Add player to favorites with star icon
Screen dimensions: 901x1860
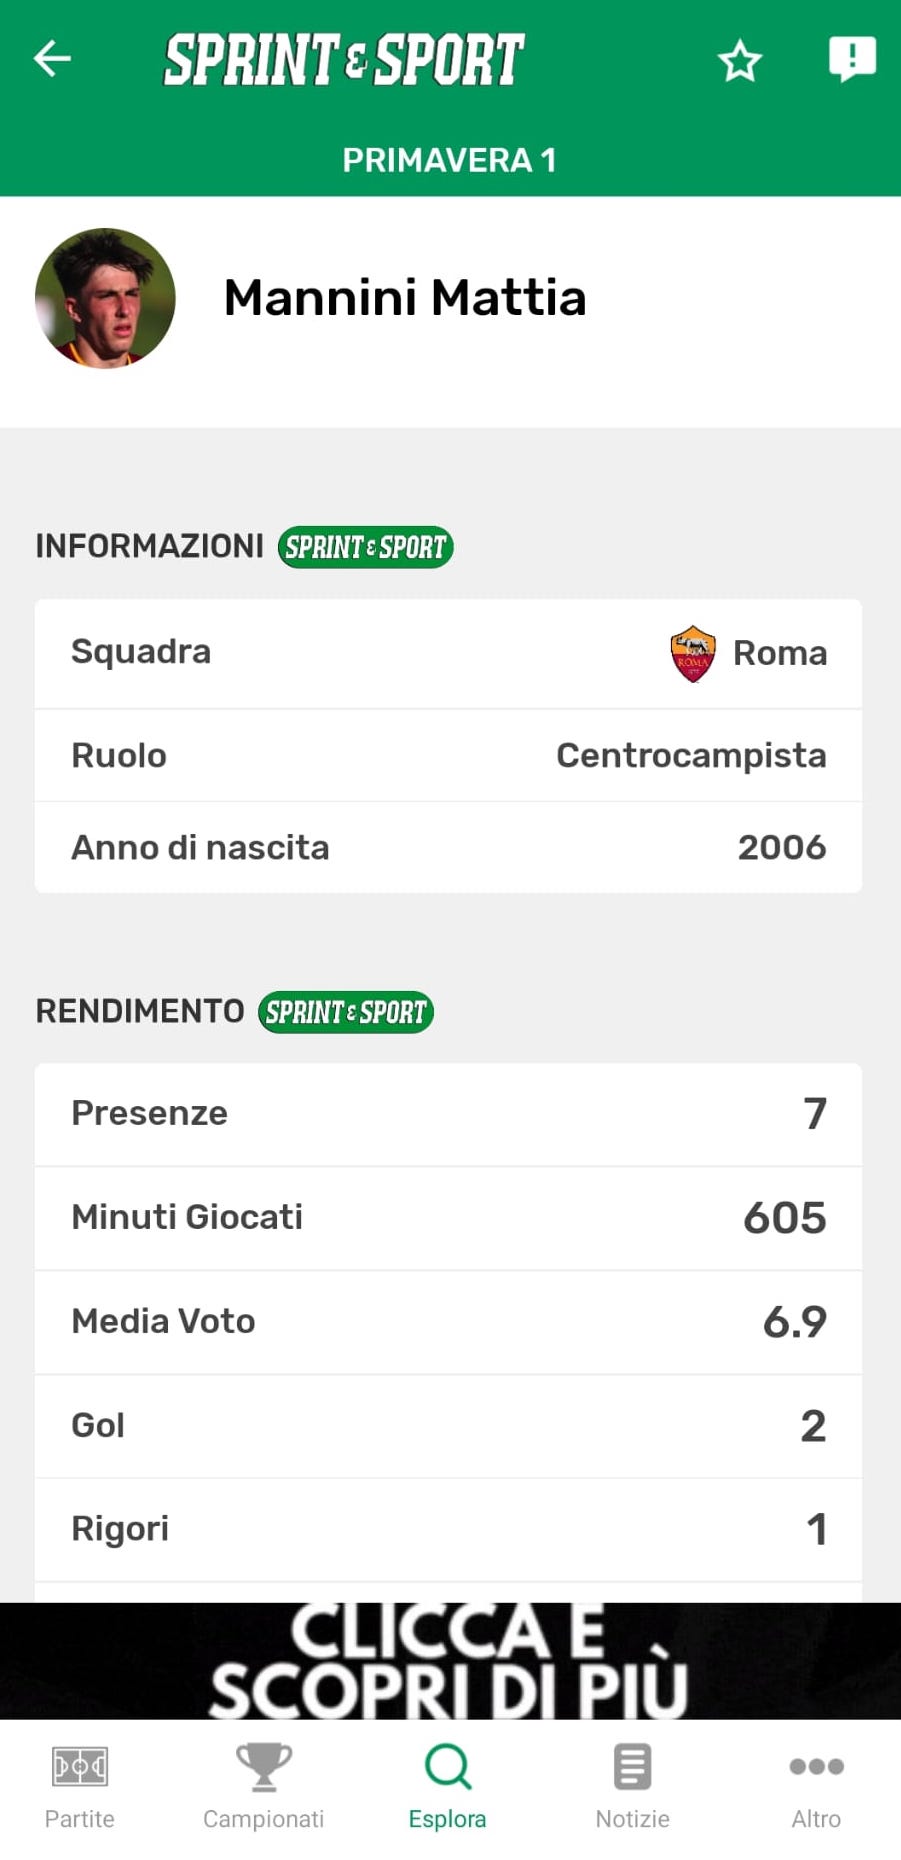(x=740, y=61)
